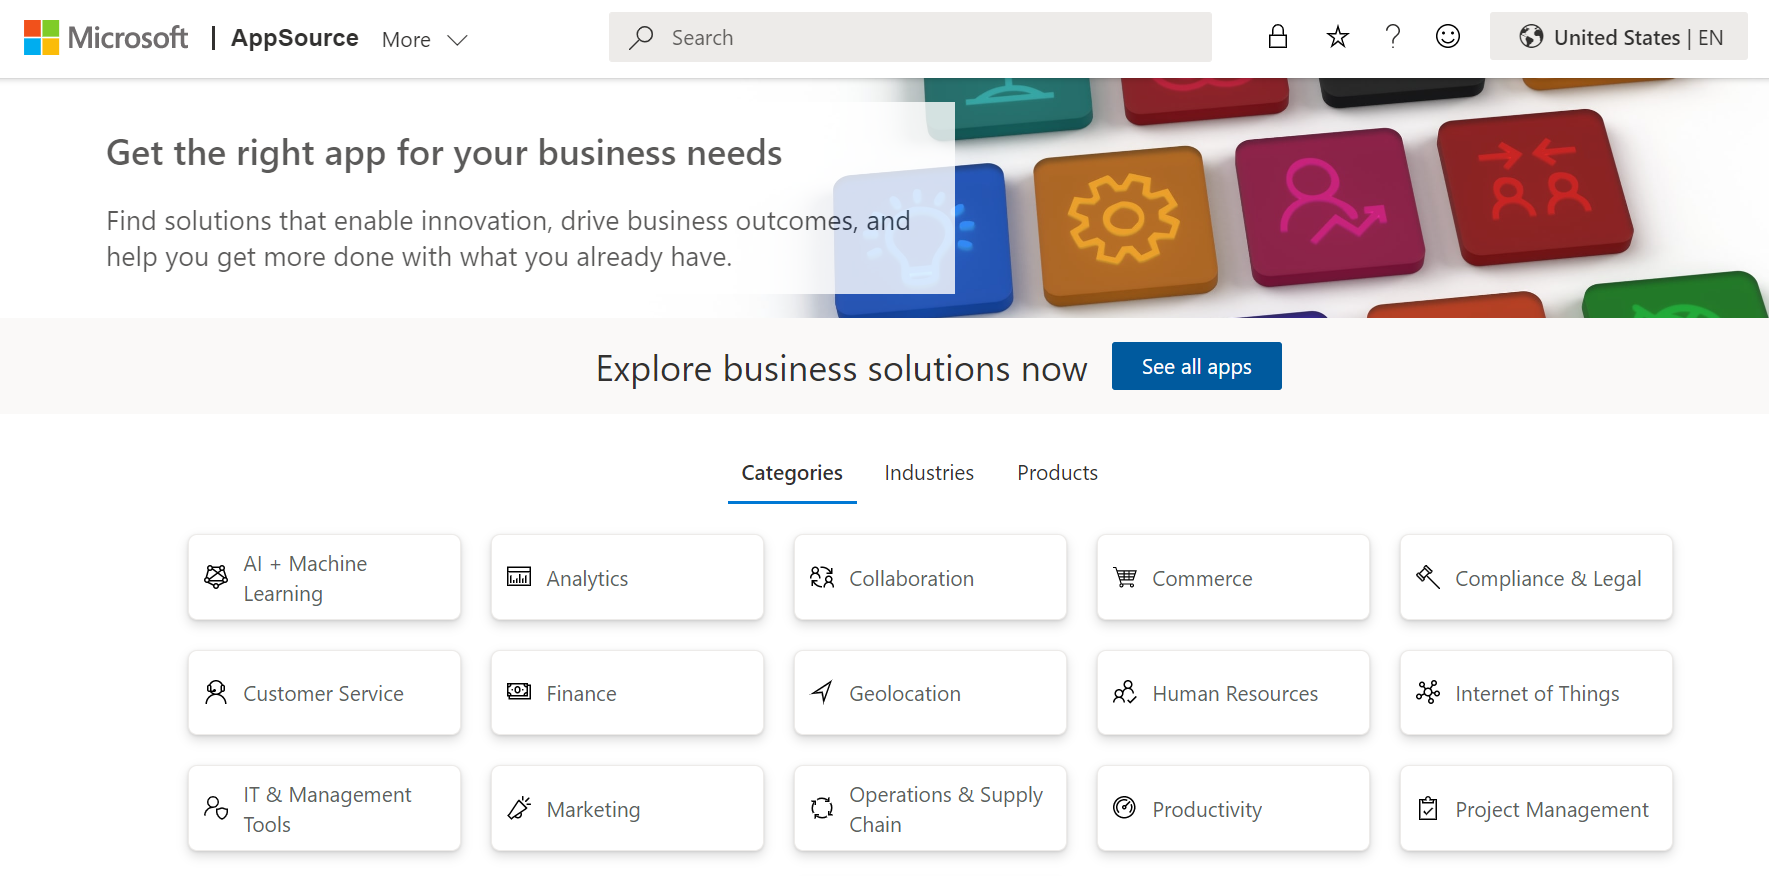Screen dimensions: 1769x876
Task: Expand the More navigation dropdown
Action: (x=424, y=39)
